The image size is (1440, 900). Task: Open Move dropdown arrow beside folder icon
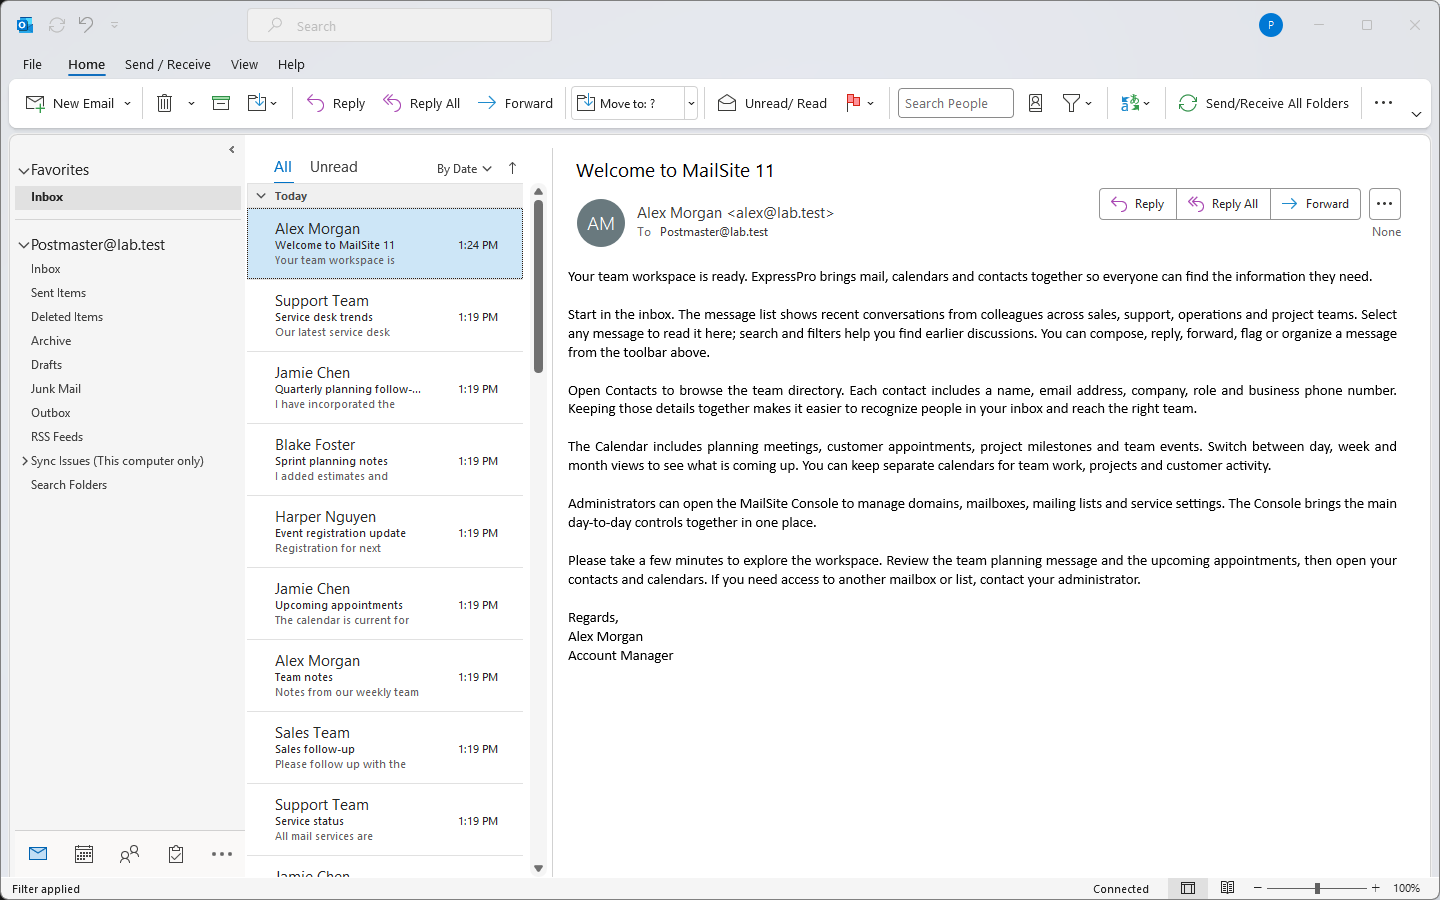pyautogui.click(x=273, y=103)
